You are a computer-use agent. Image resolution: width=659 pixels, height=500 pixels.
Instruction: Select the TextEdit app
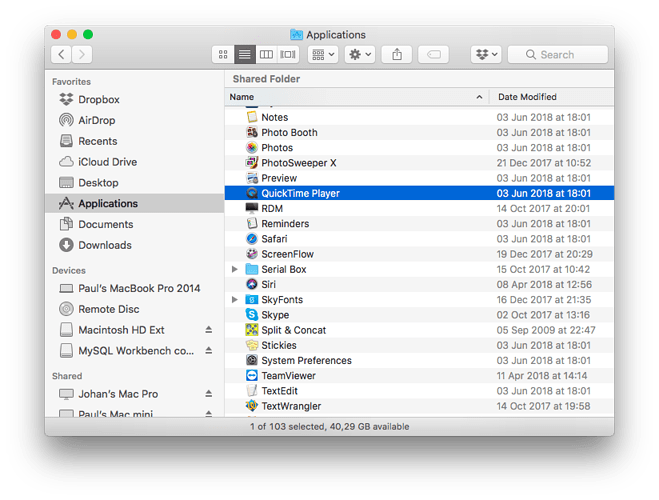pyautogui.click(x=419, y=391)
